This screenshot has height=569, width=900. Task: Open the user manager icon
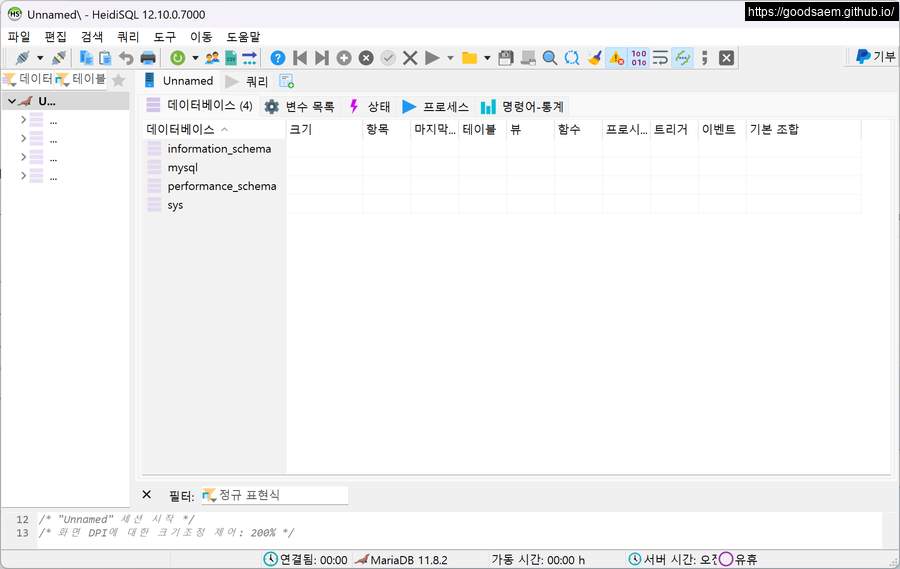pos(212,58)
